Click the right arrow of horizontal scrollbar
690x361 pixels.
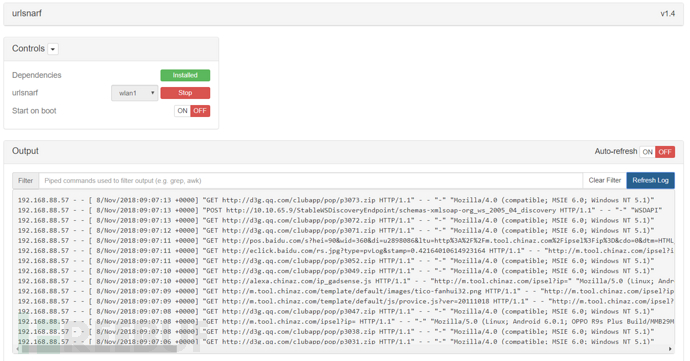tap(670, 349)
